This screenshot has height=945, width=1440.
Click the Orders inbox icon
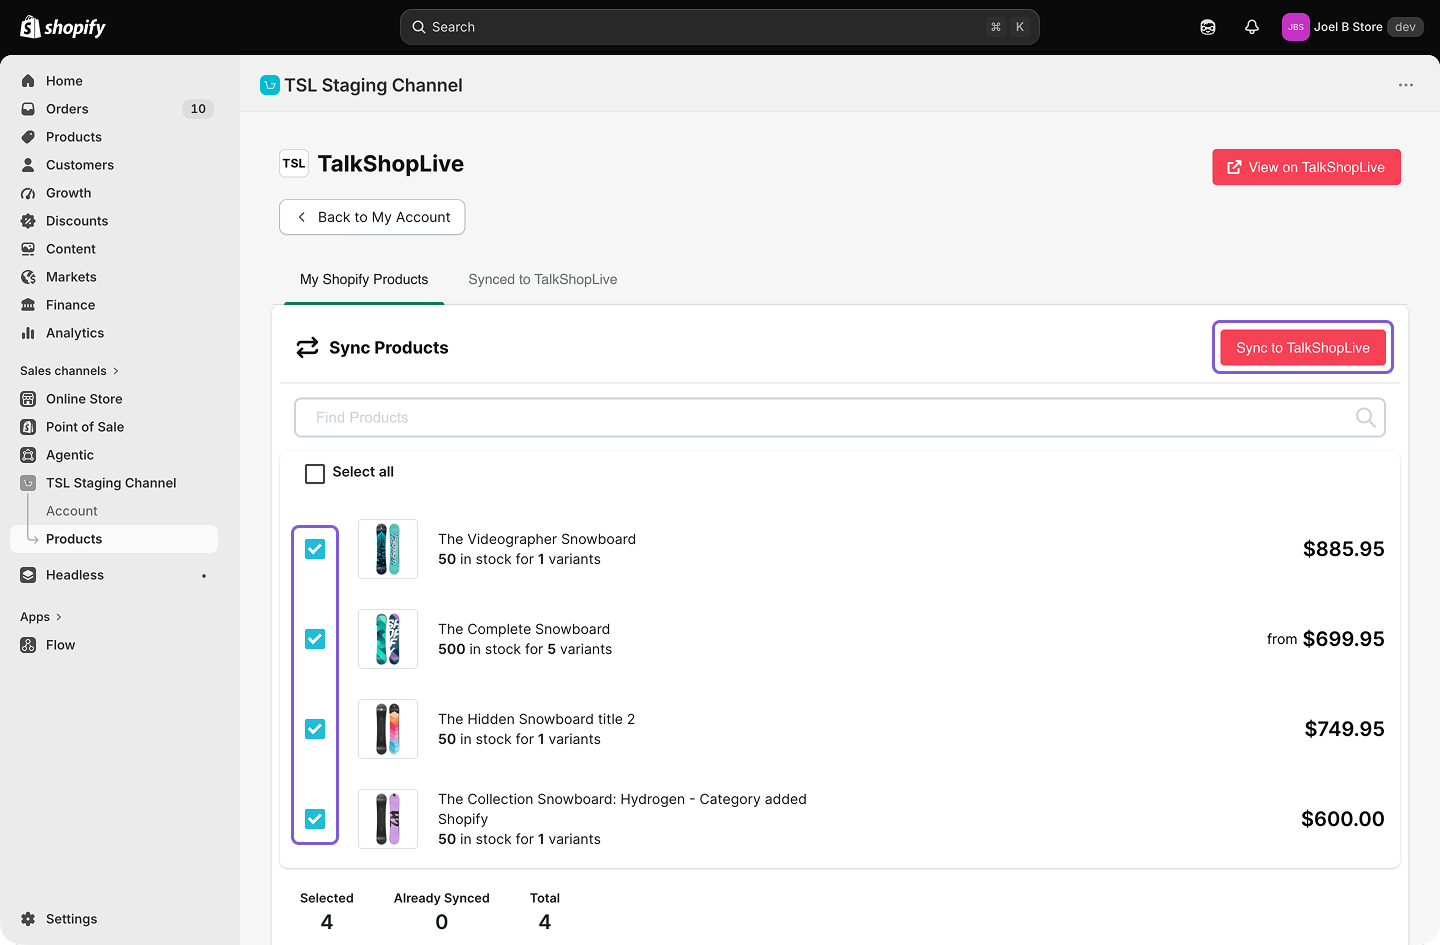coord(28,109)
